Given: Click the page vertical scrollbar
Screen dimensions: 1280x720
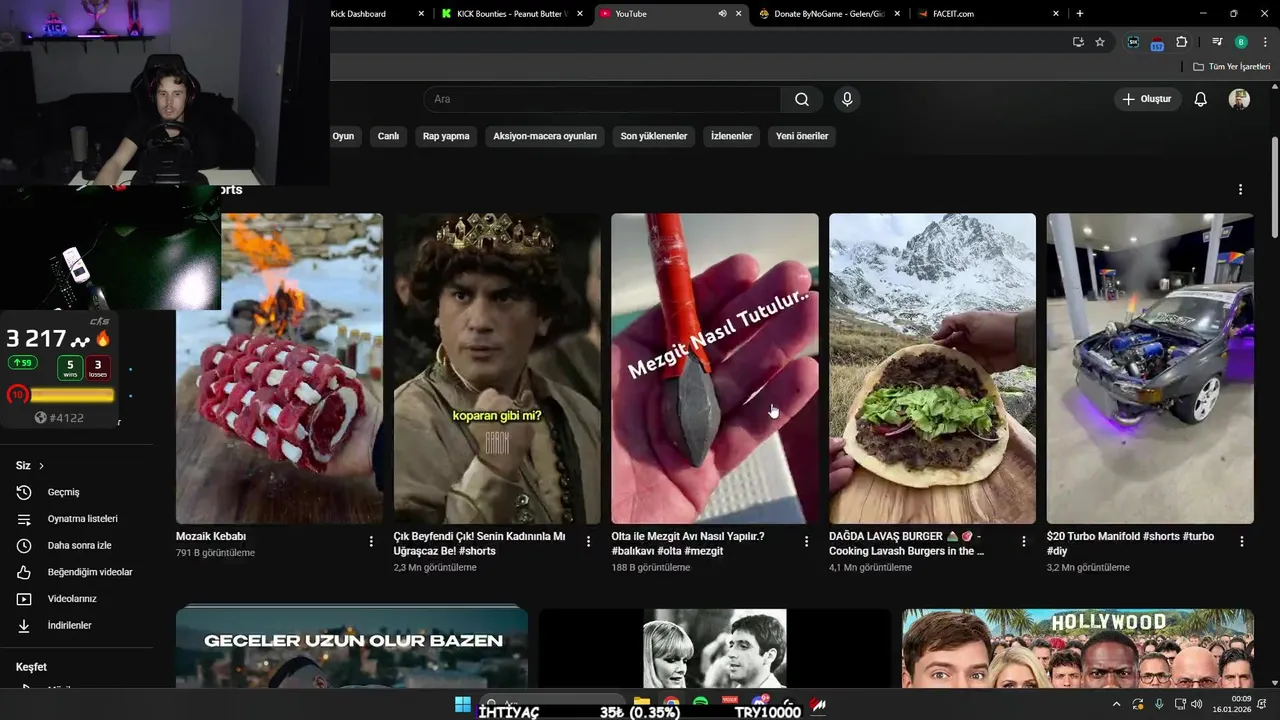Looking at the screenshot, I should (1274, 188).
